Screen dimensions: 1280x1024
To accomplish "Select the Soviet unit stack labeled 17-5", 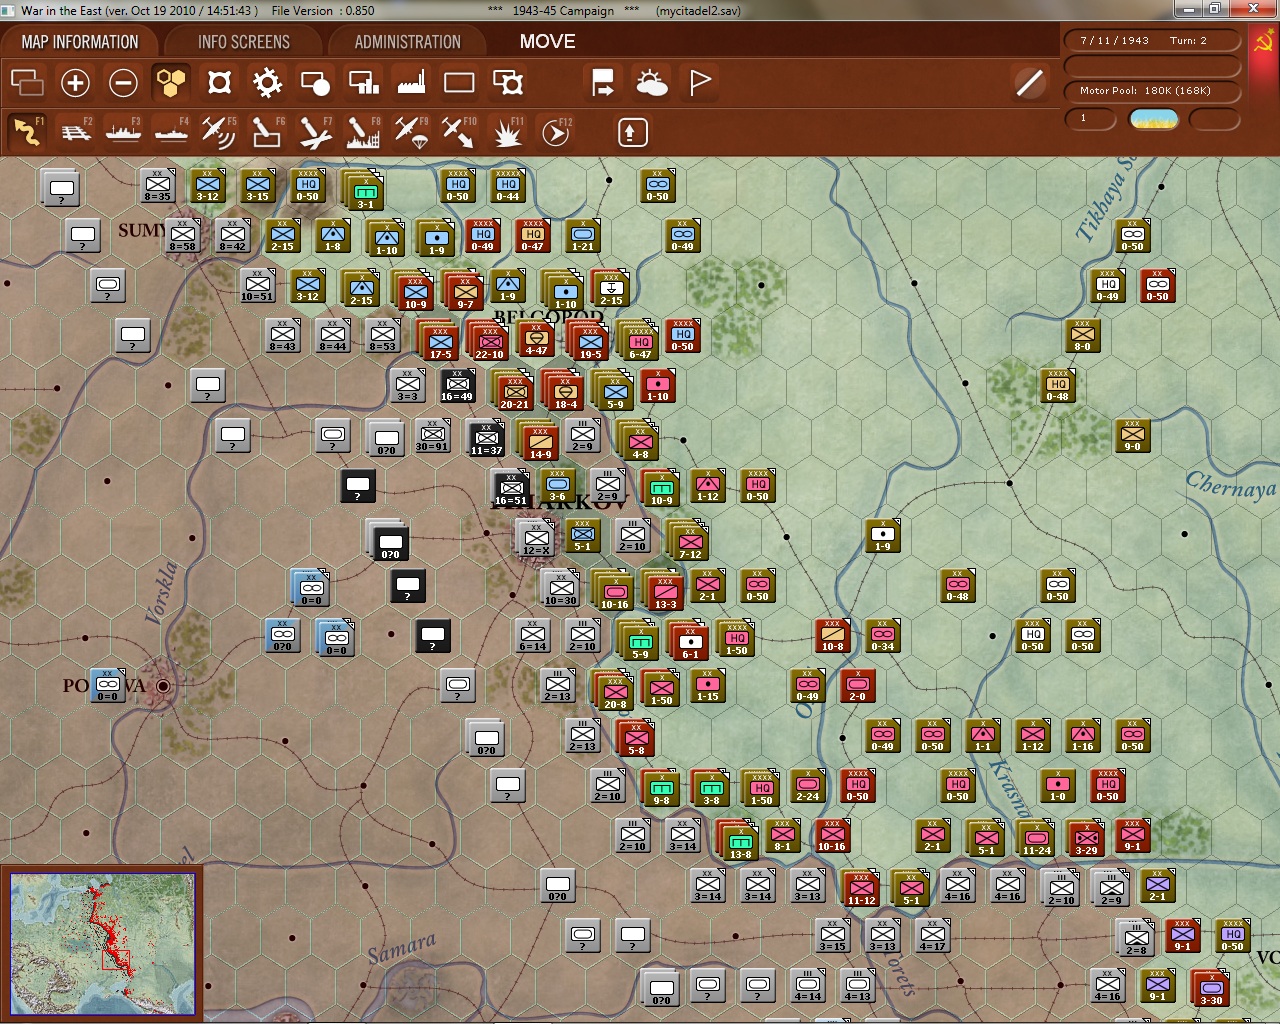I will click(x=440, y=340).
